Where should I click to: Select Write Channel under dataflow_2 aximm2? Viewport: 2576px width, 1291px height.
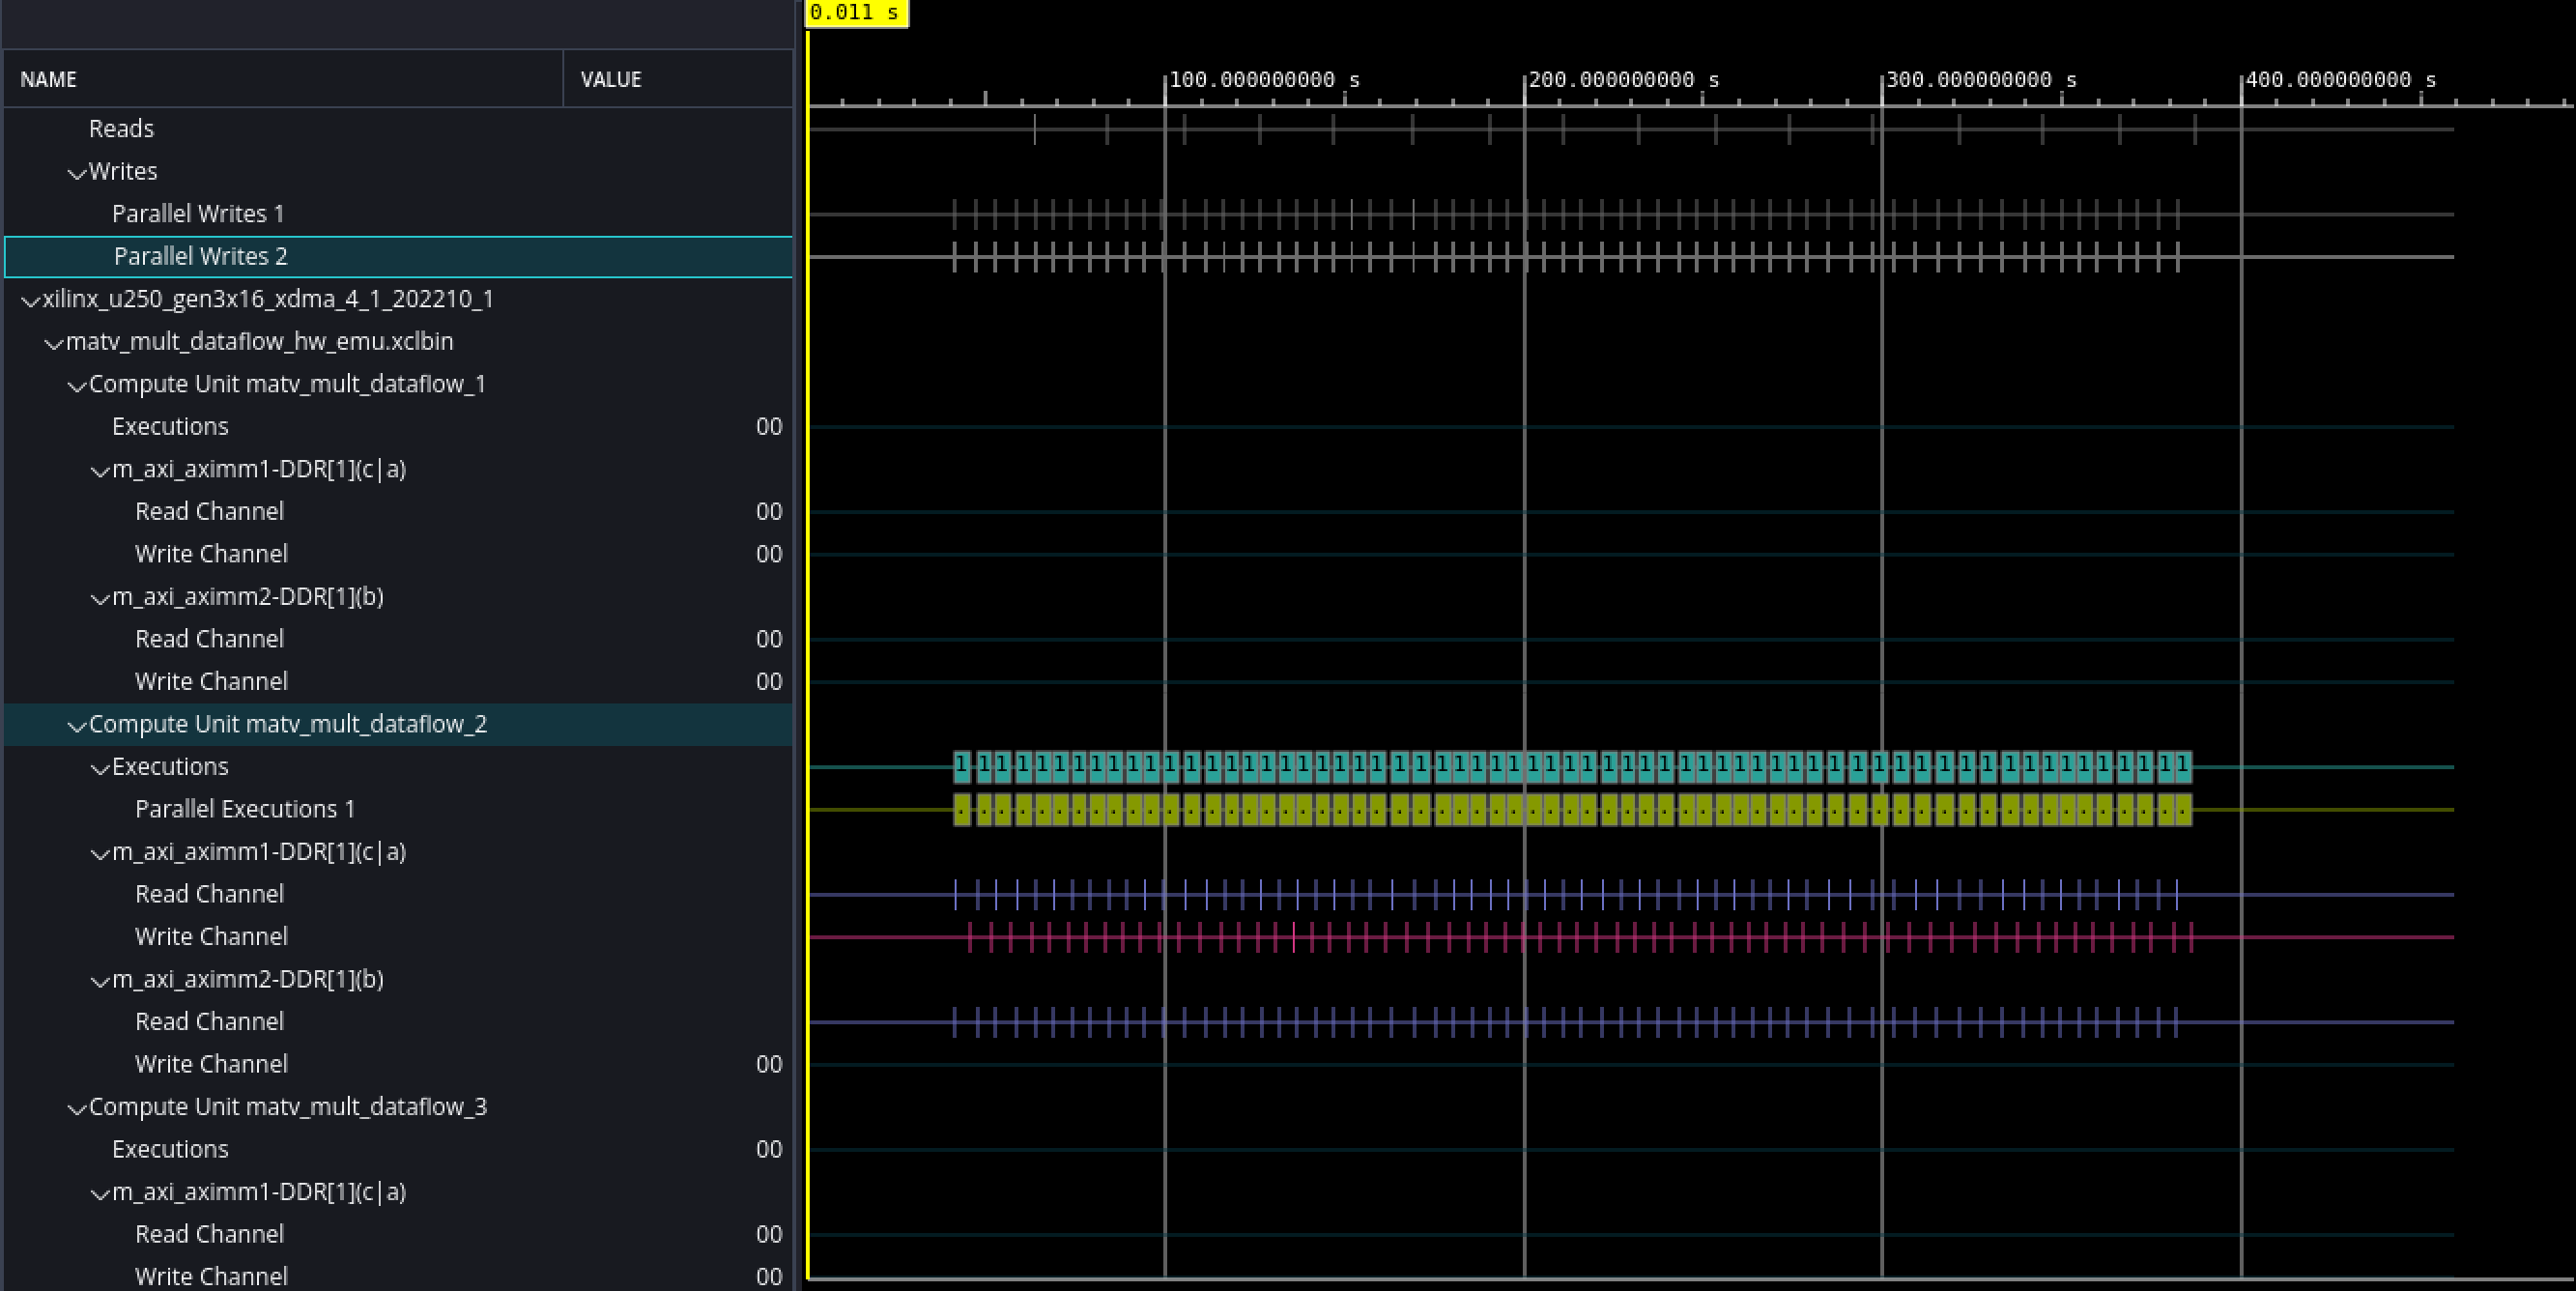(398, 1064)
